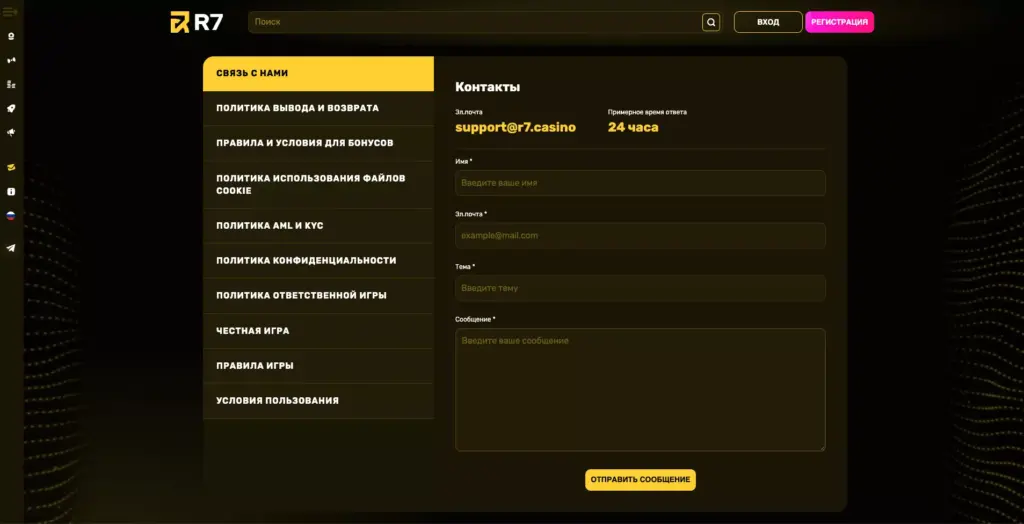Focus the Имя name input field
This screenshot has height=524, width=1024.
(x=640, y=183)
